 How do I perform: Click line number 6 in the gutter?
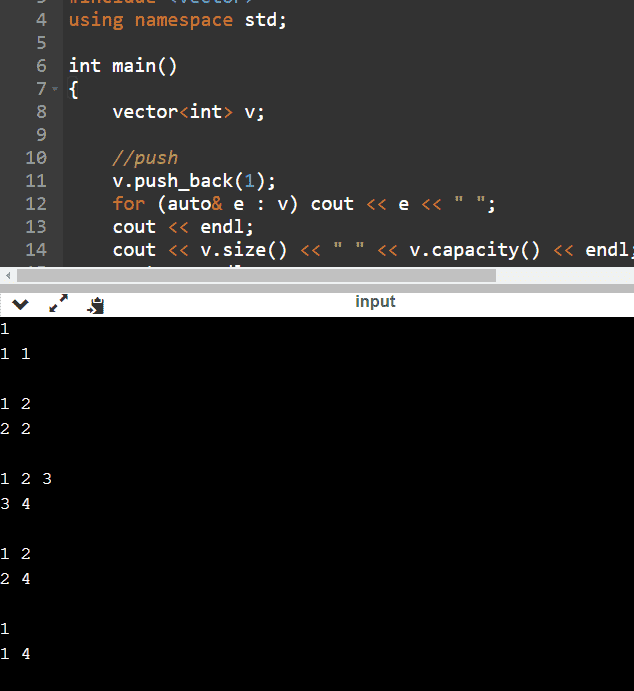[41, 66]
